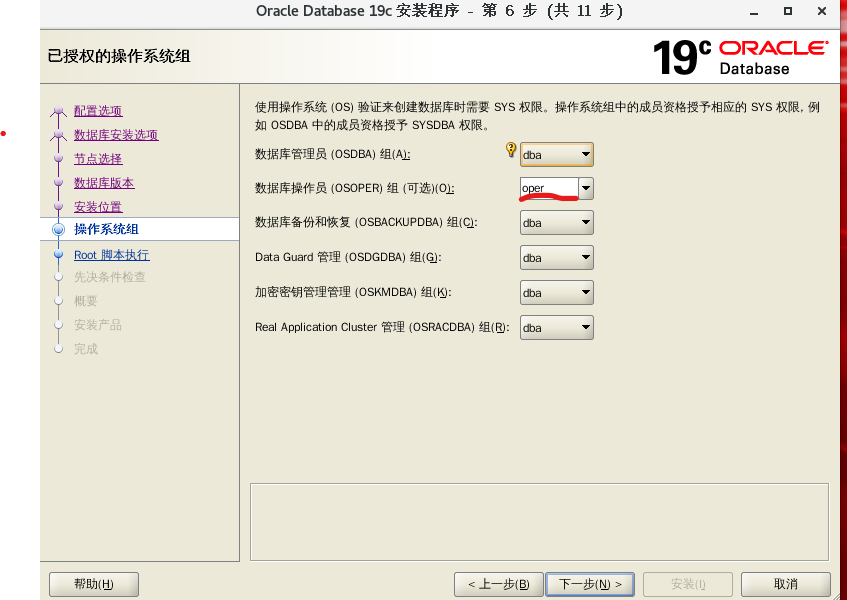Open the OSRACDBA group dropdown
This screenshot has height=600, width=847.
(556, 327)
